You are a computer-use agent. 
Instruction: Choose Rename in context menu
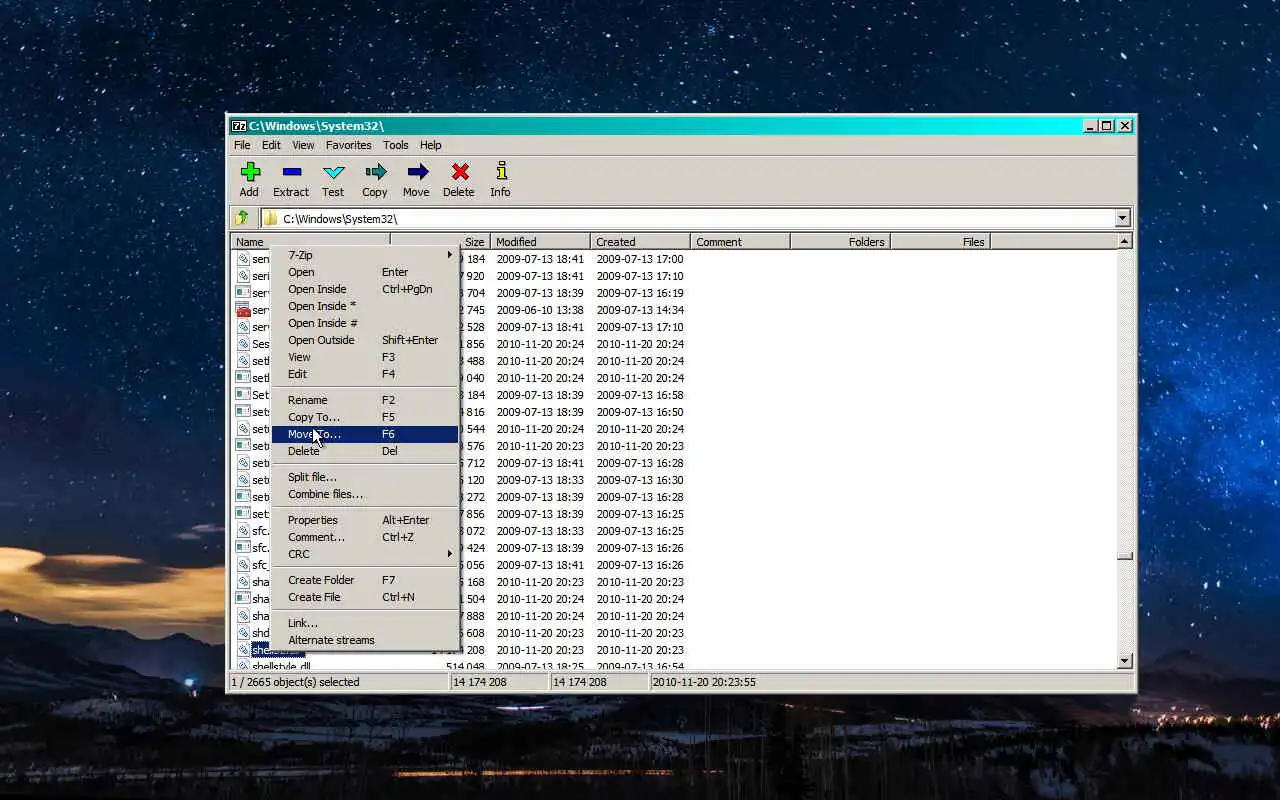point(365,400)
